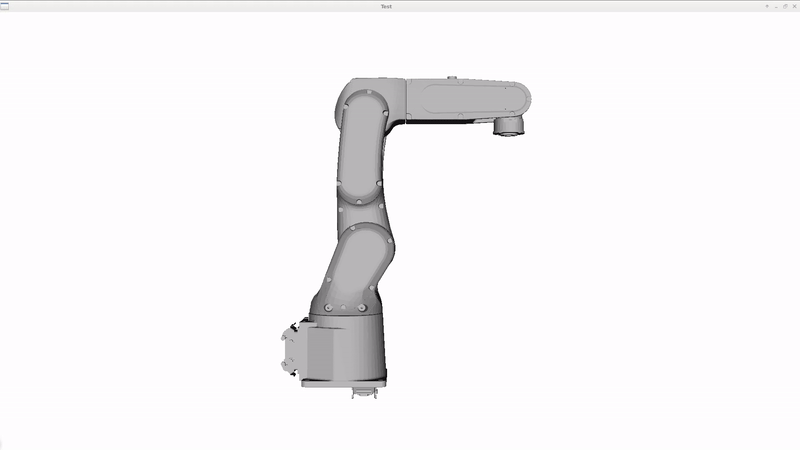
Task: Pick the robot's horizontal forearm link
Action: click(468, 99)
